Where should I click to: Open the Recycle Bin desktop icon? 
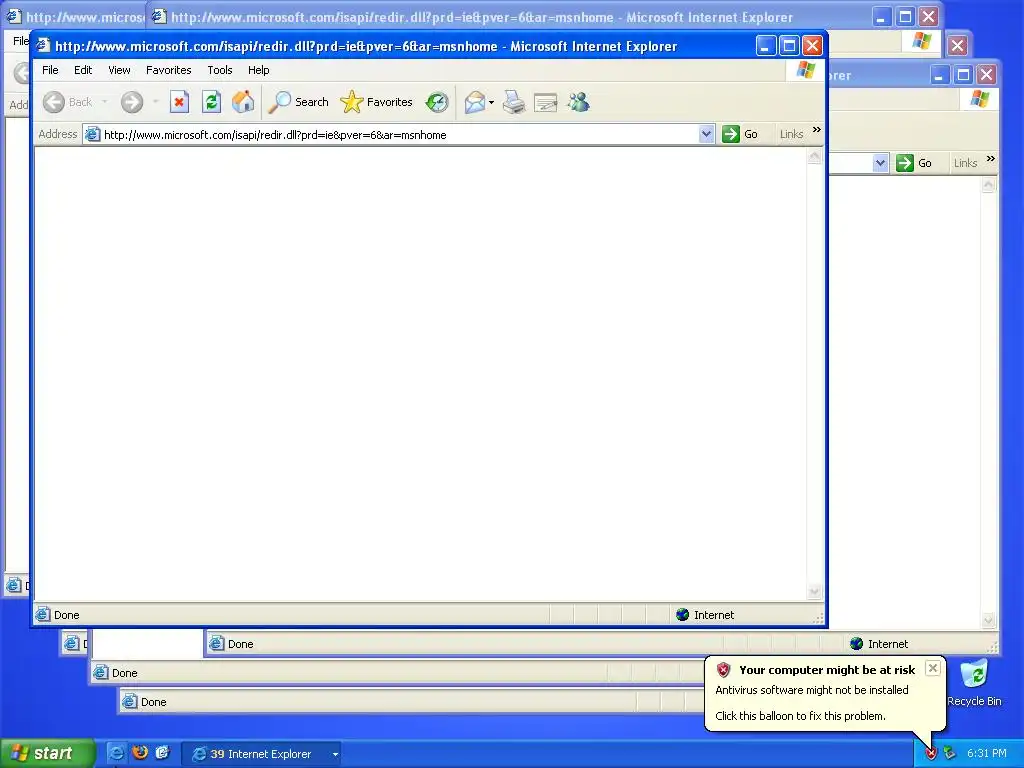(x=974, y=682)
